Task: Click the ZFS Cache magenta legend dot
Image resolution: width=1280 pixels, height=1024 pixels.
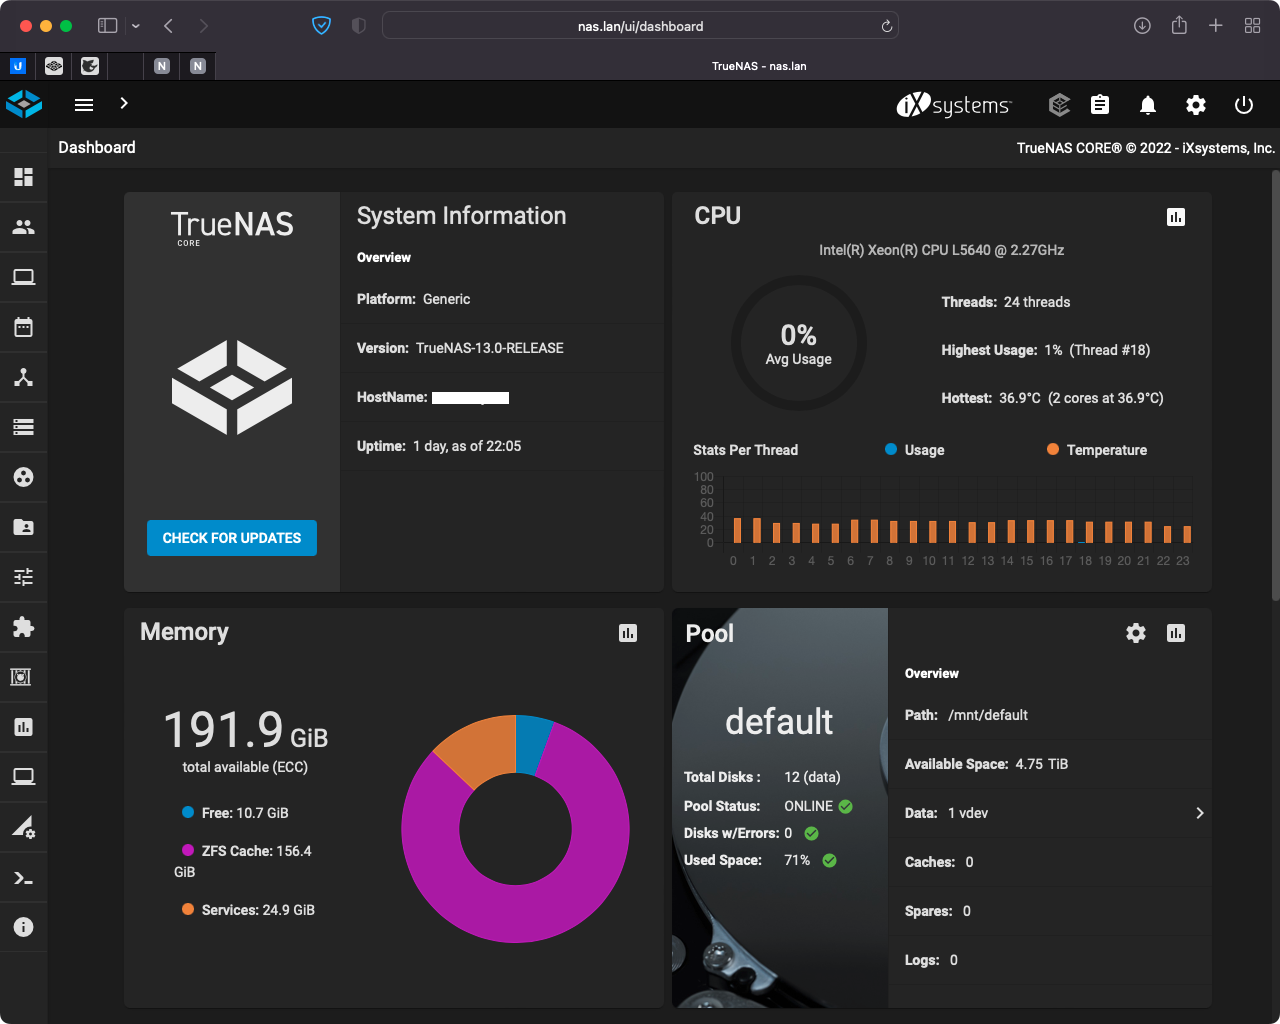Action: click(188, 850)
